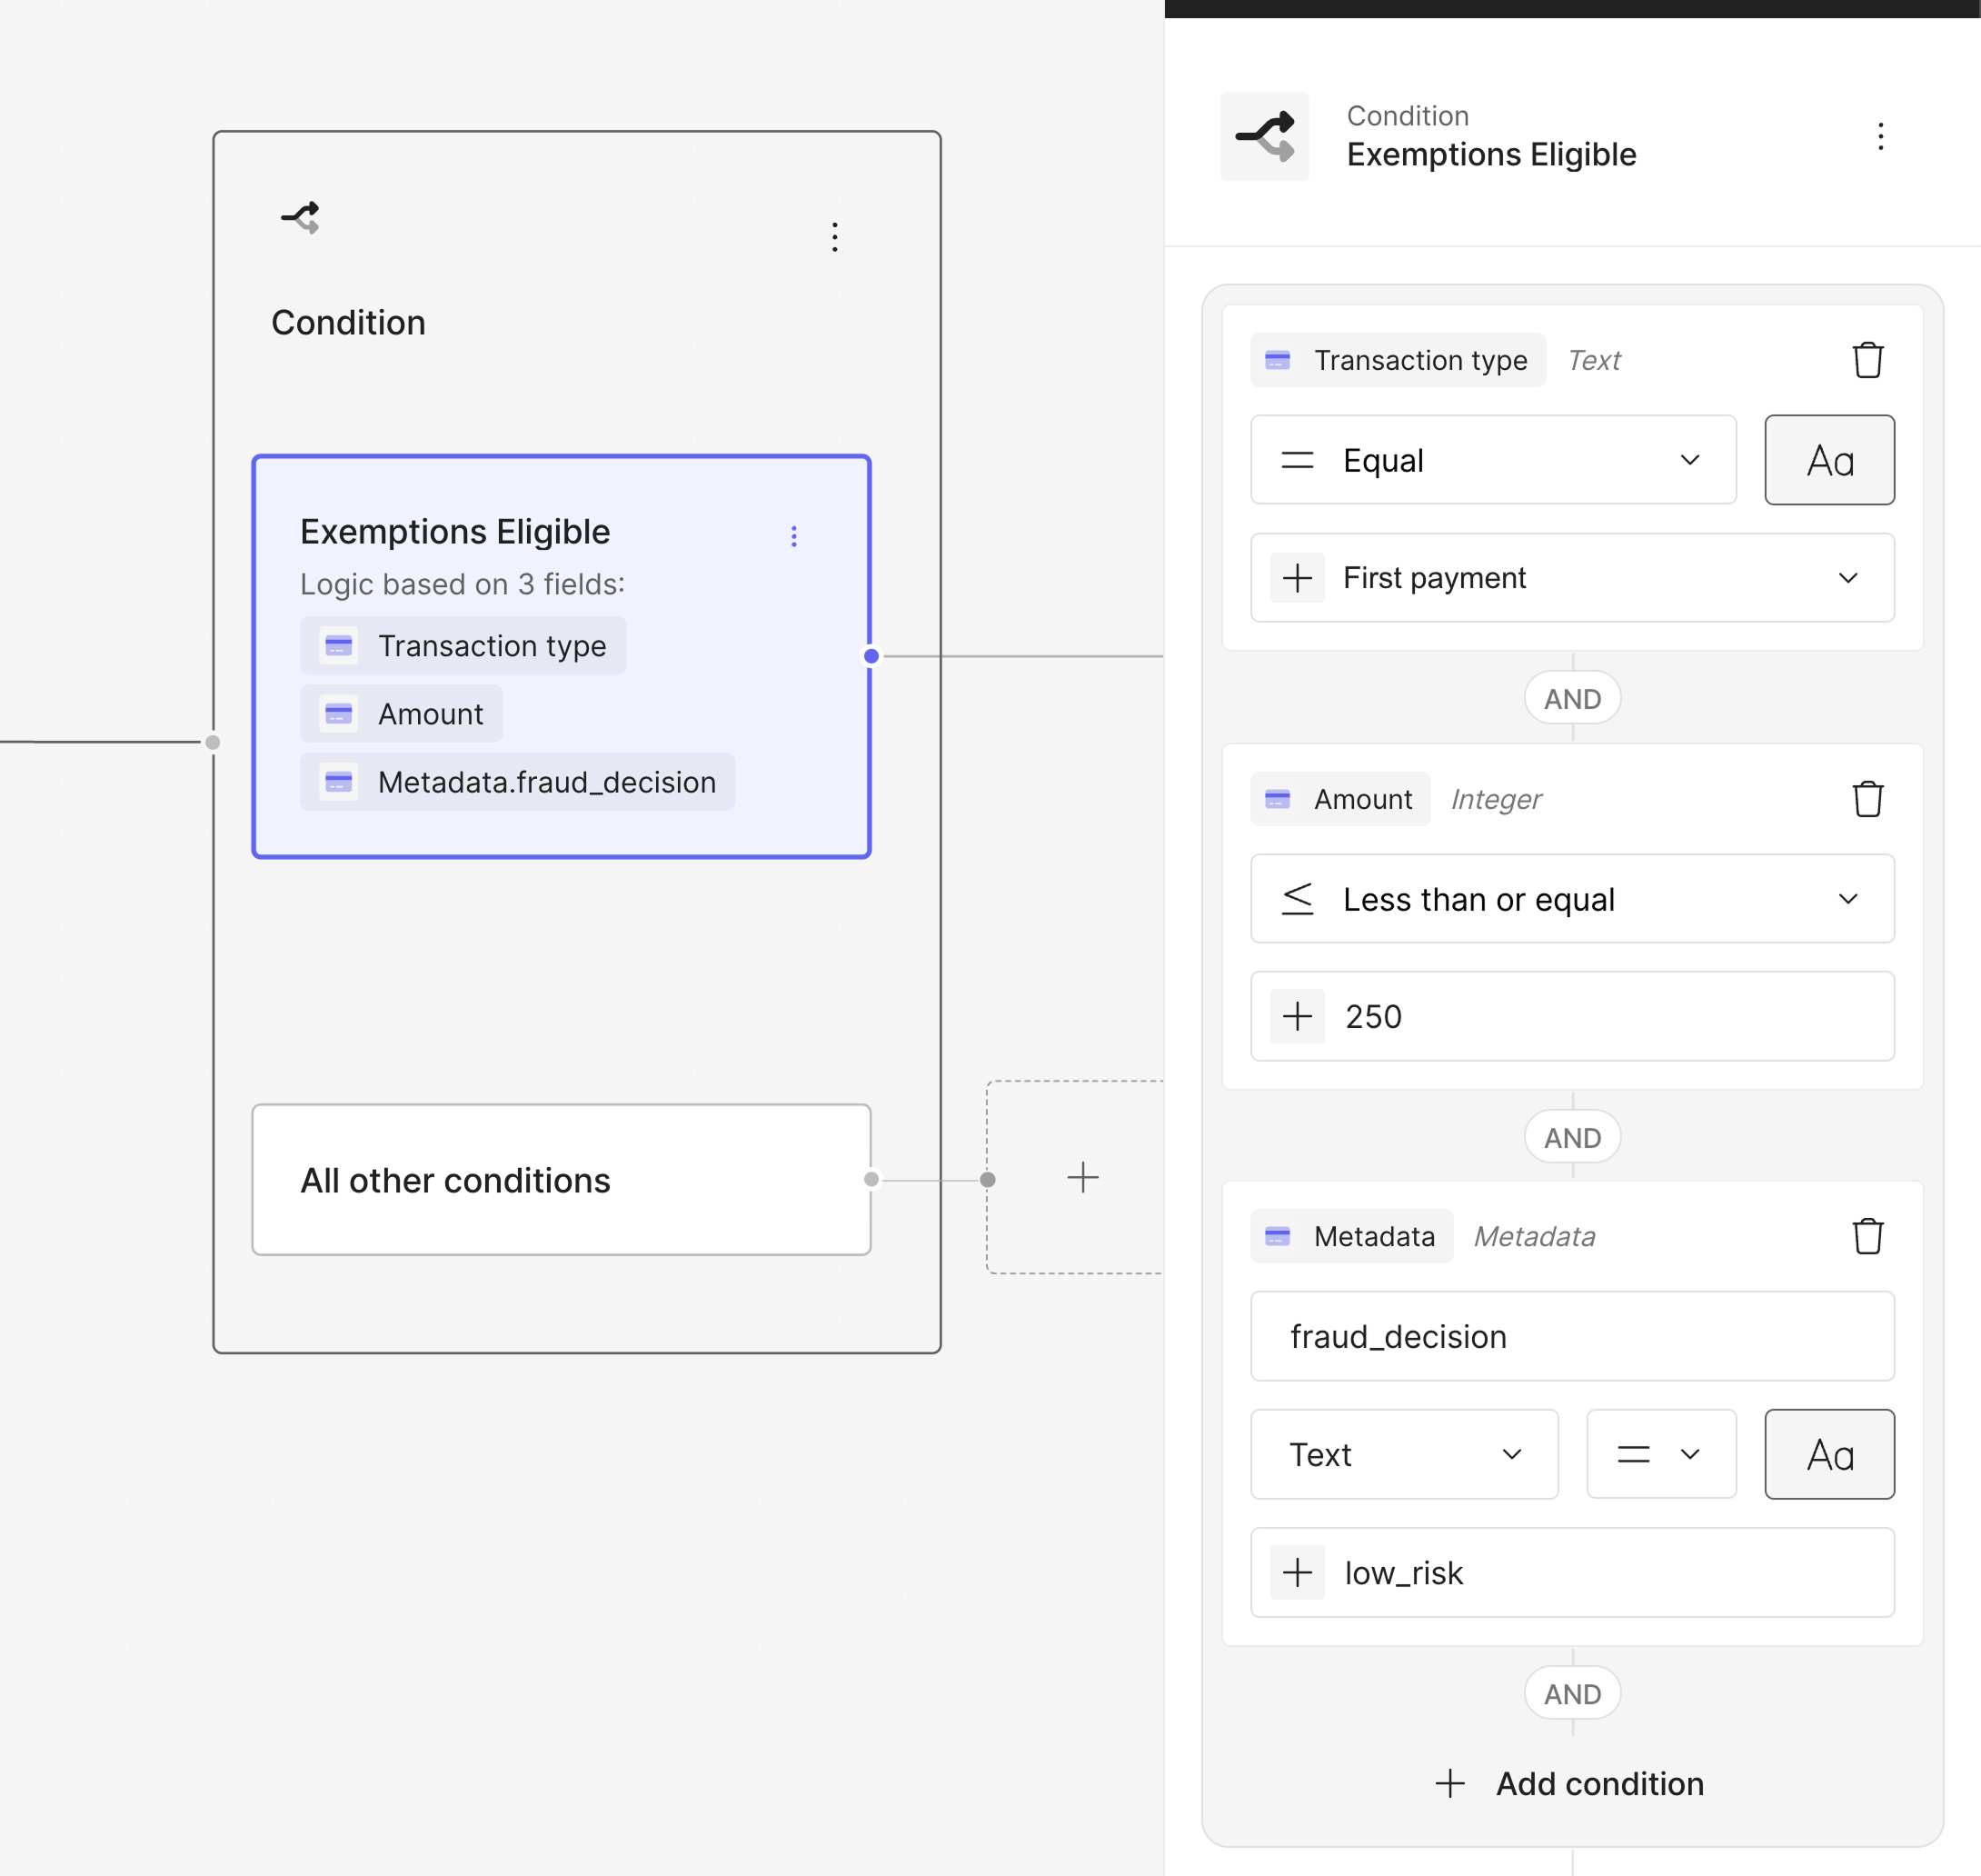1981x1876 pixels.
Task: Open the Equal operator dropdown
Action: pyautogui.click(x=1492, y=460)
